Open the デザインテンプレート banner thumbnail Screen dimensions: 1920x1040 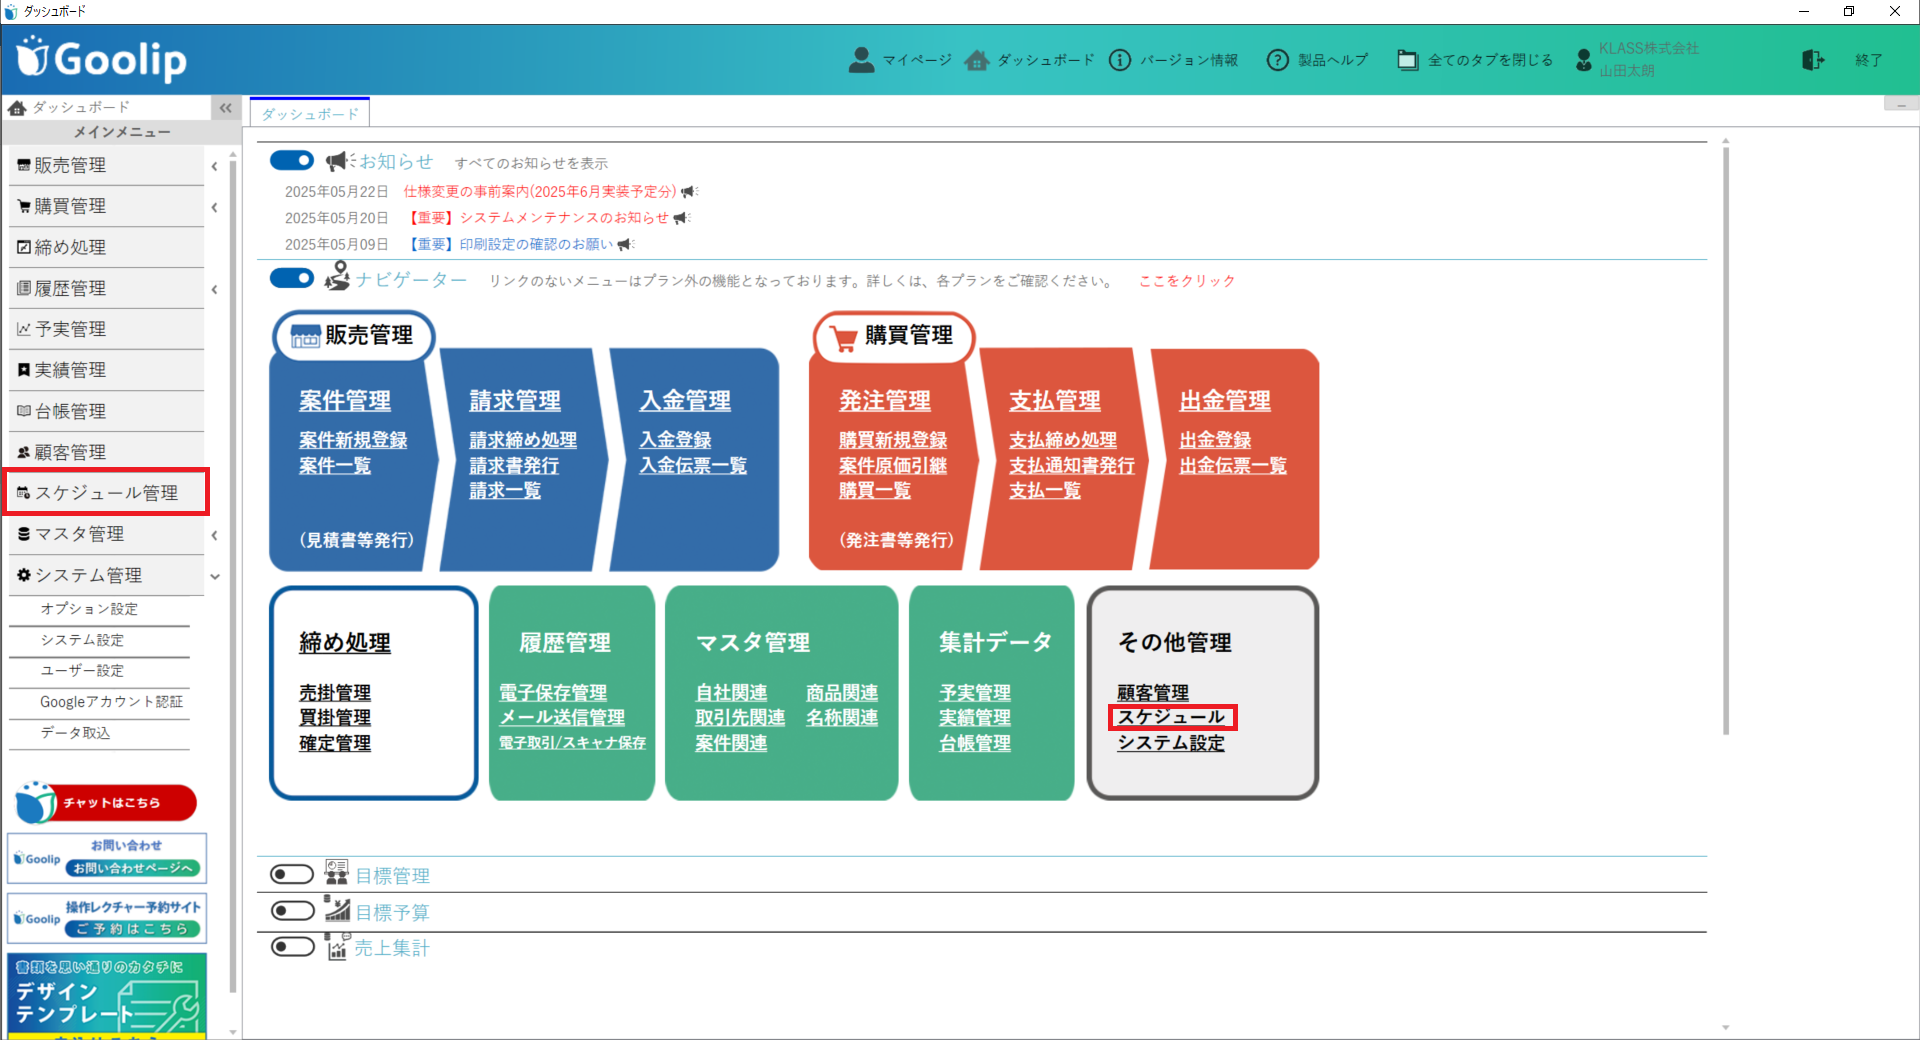tap(106, 996)
